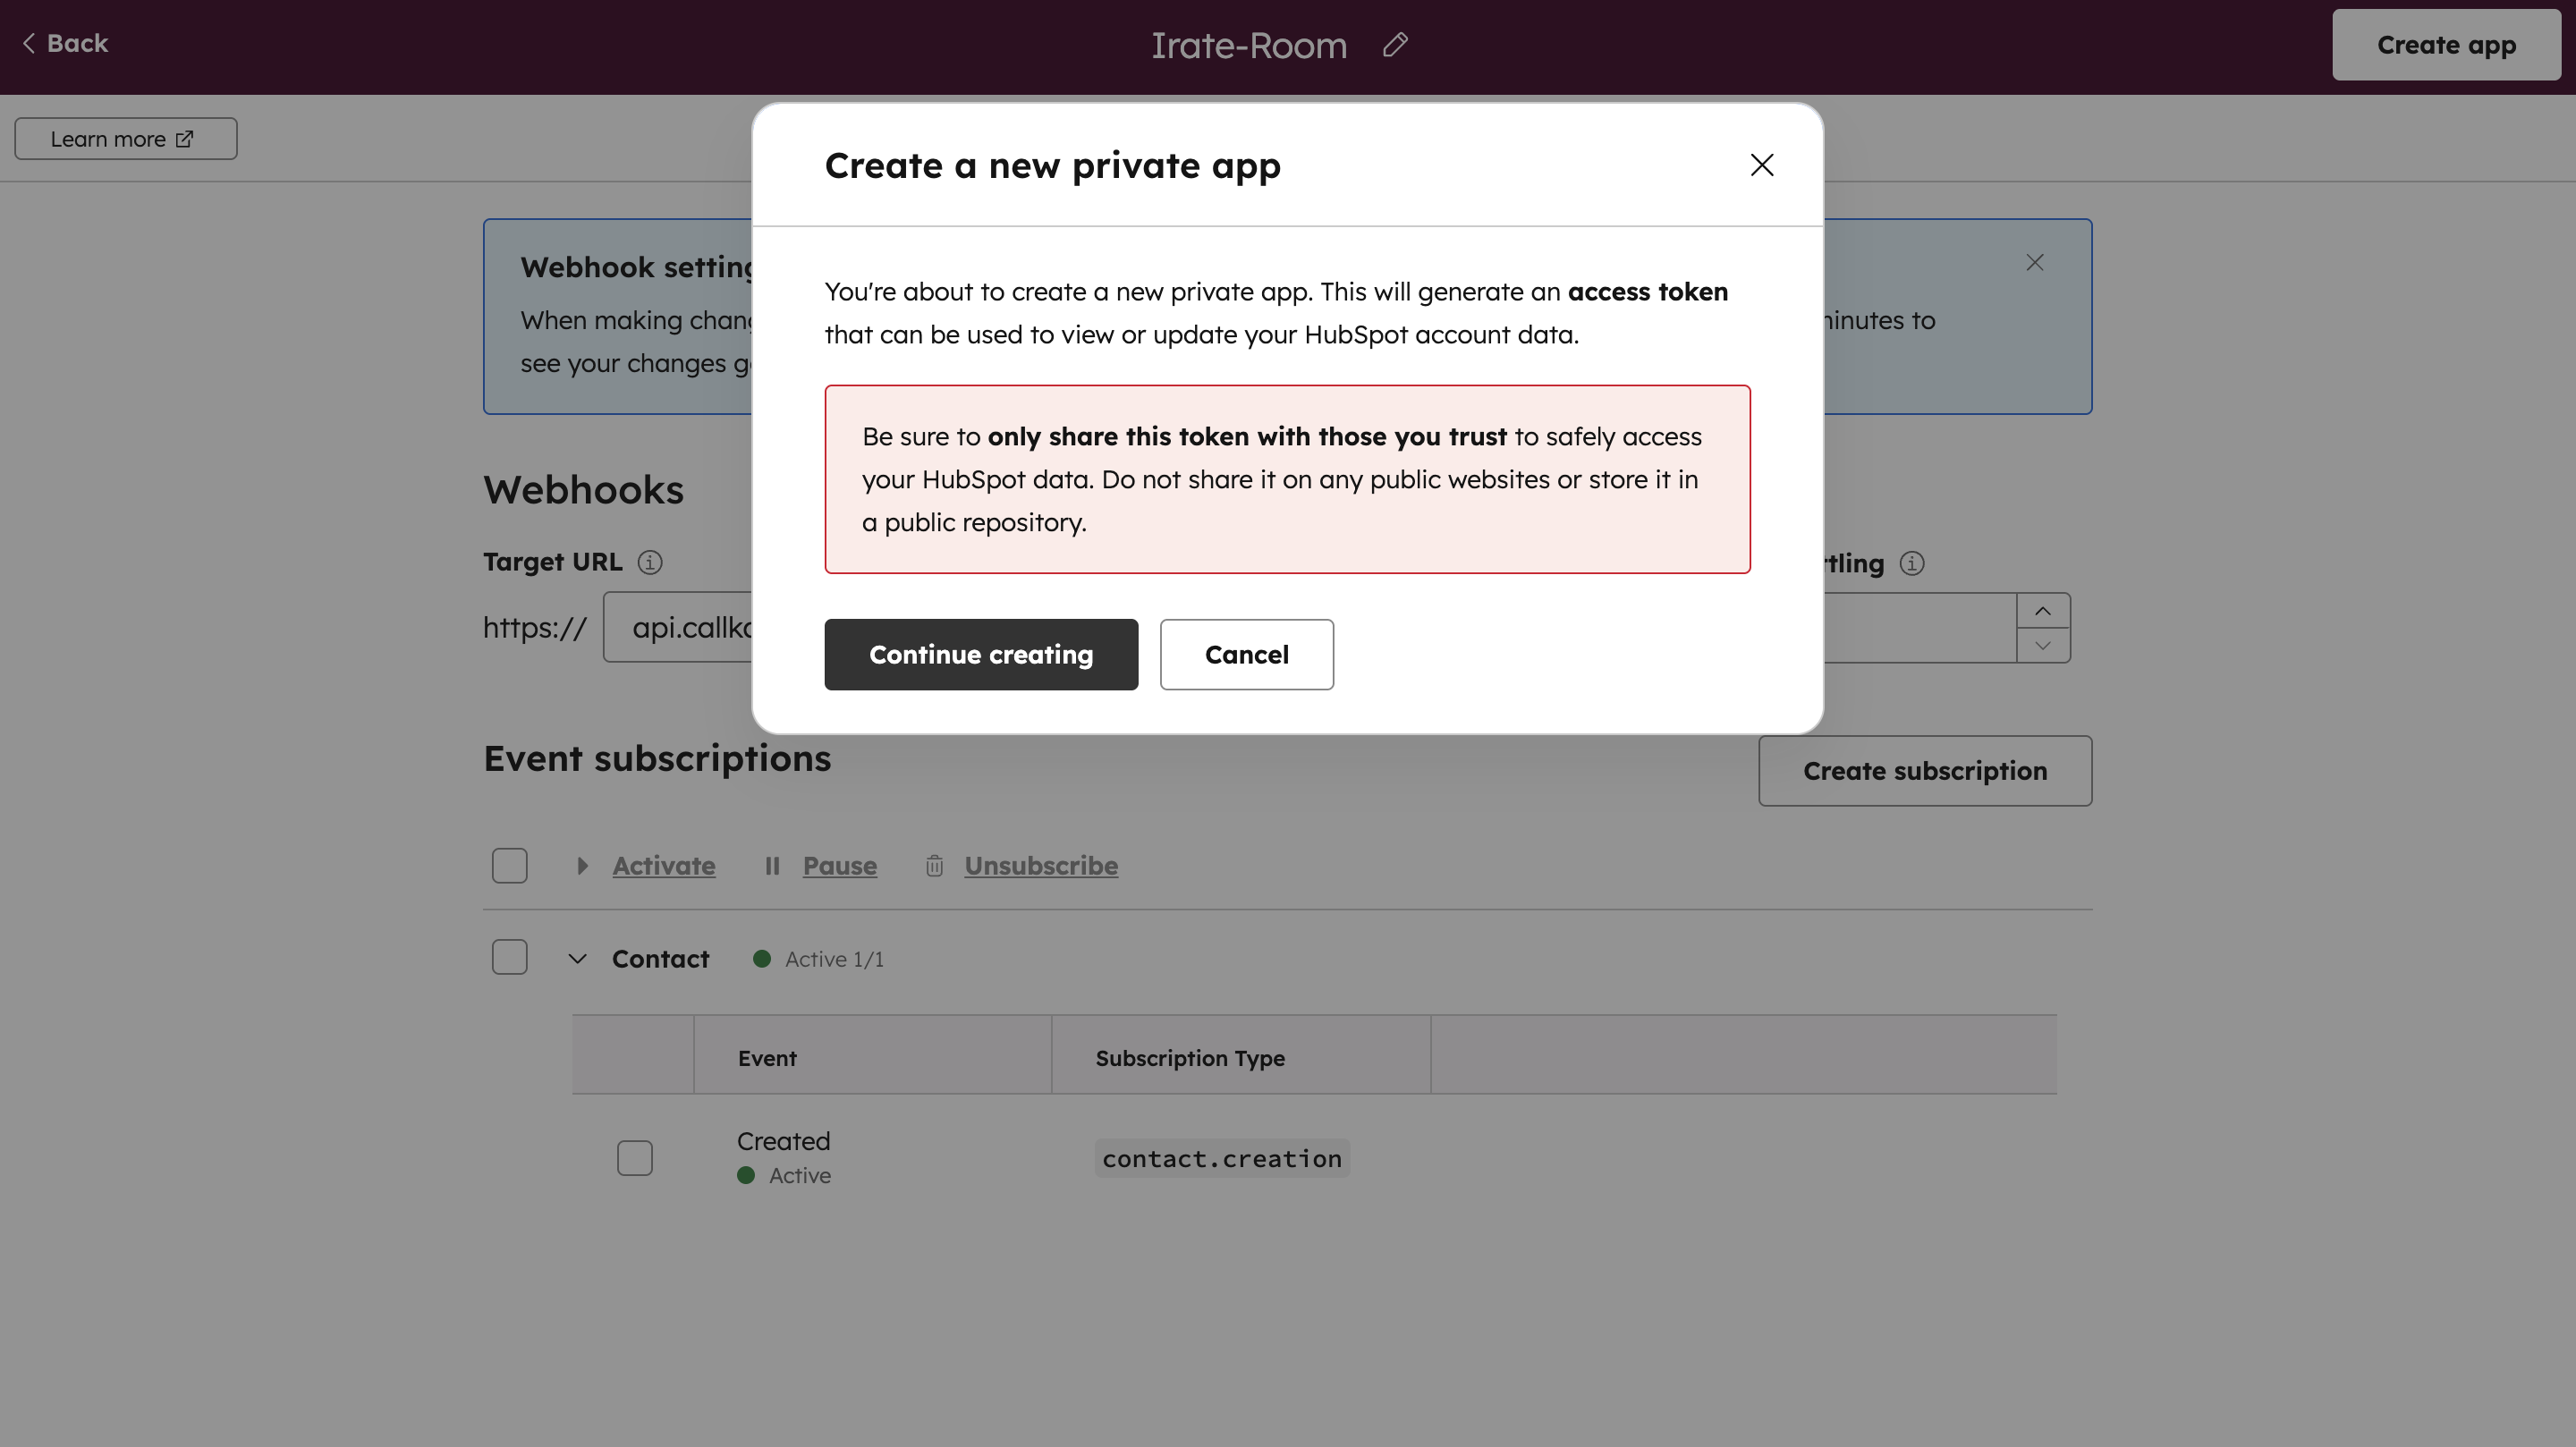Click Continue creating in the modal
The width and height of the screenshot is (2576, 1447).
(x=980, y=655)
